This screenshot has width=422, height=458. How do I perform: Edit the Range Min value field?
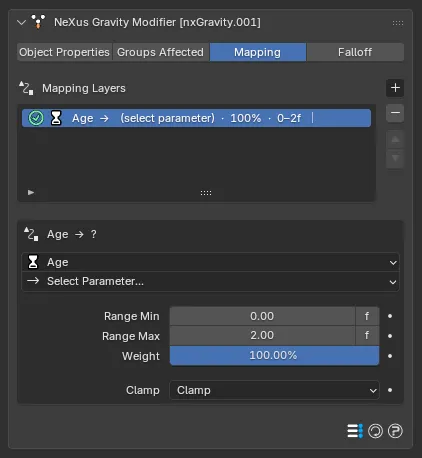pos(262,316)
